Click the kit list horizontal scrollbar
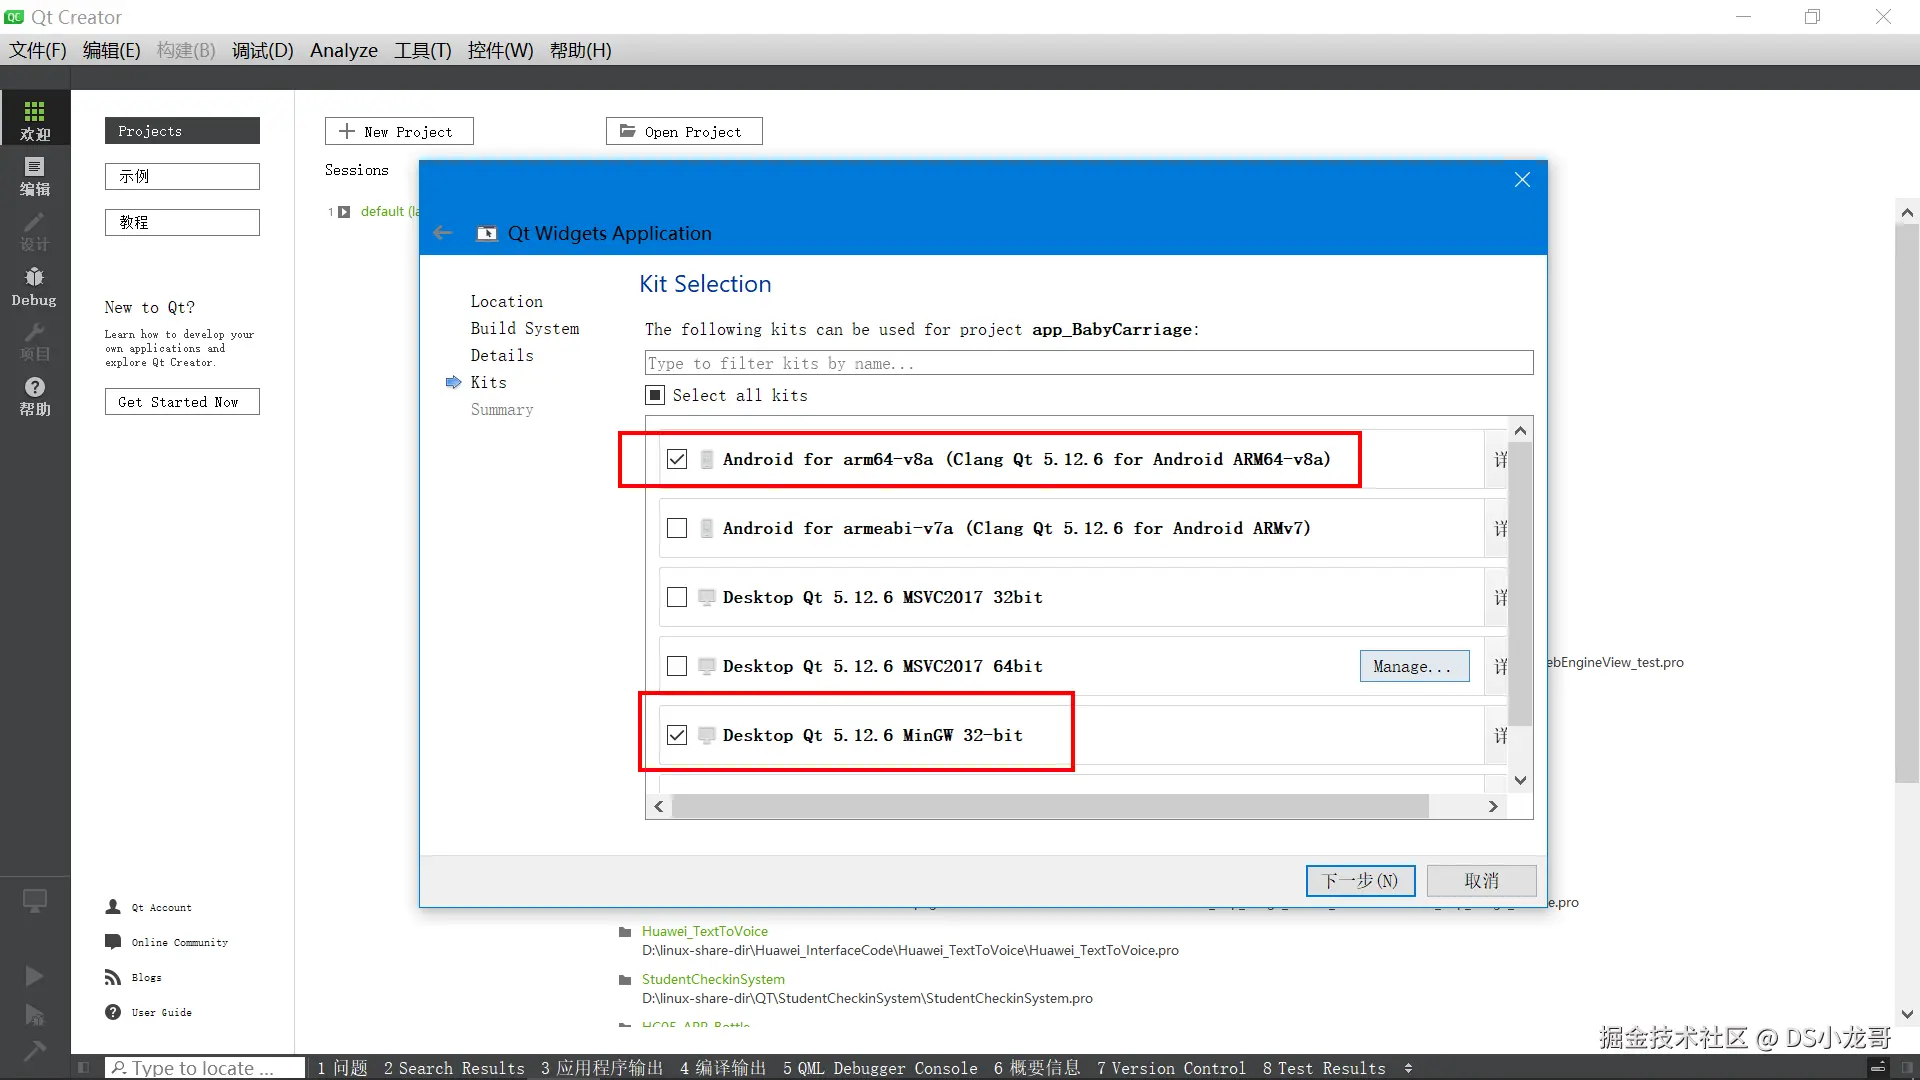Image resolution: width=1920 pixels, height=1080 pixels. 1049,806
